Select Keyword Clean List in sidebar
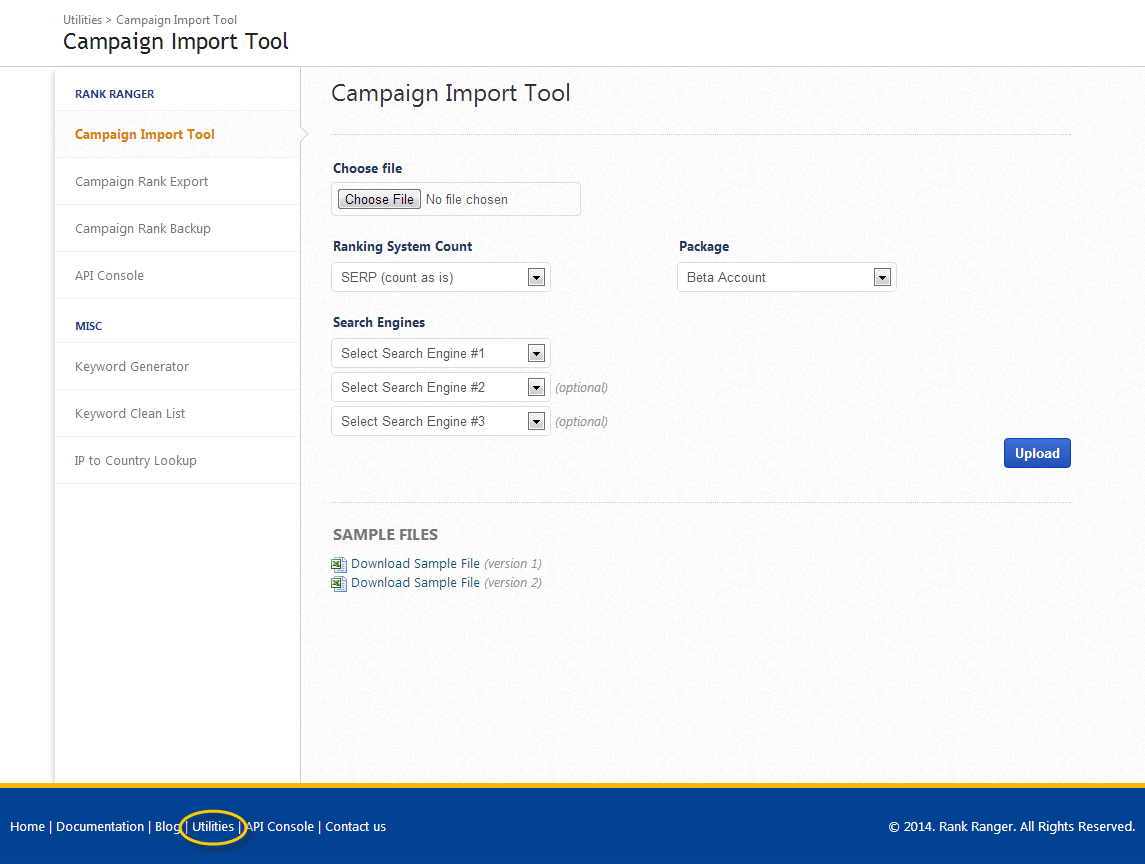Image resolution: width=1145 pixels, height=864 pixels. 130,413
